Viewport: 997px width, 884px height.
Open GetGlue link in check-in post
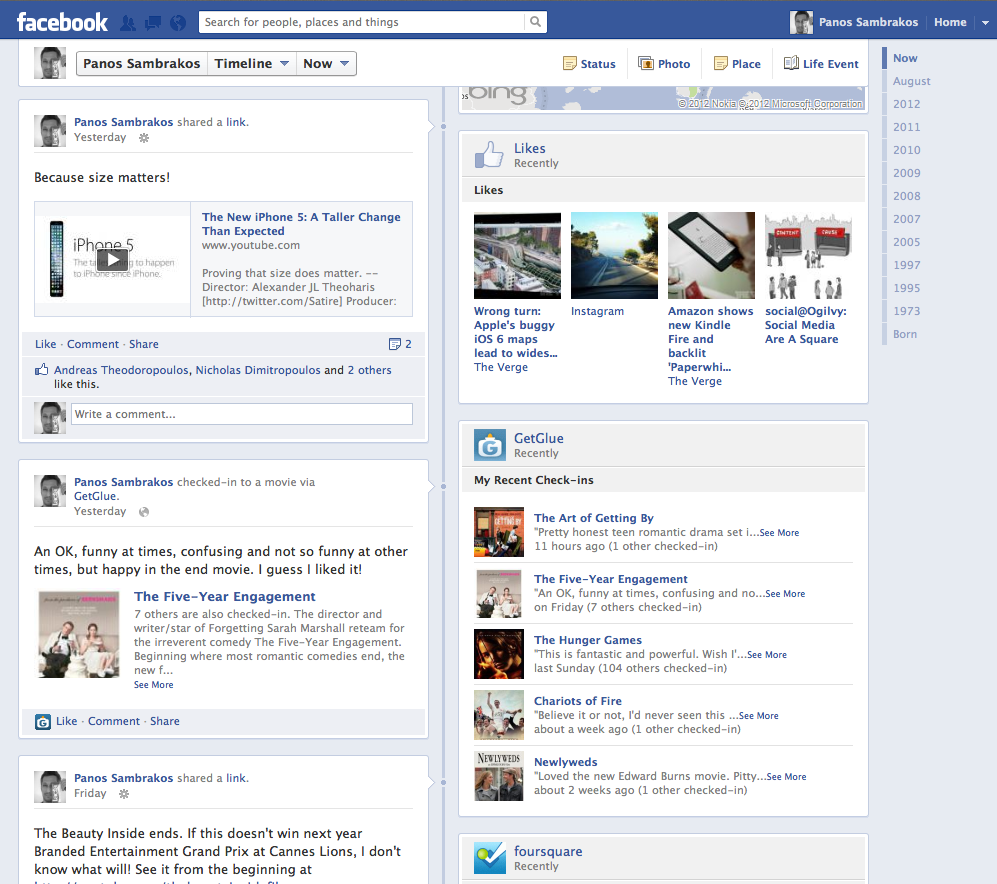95,496
